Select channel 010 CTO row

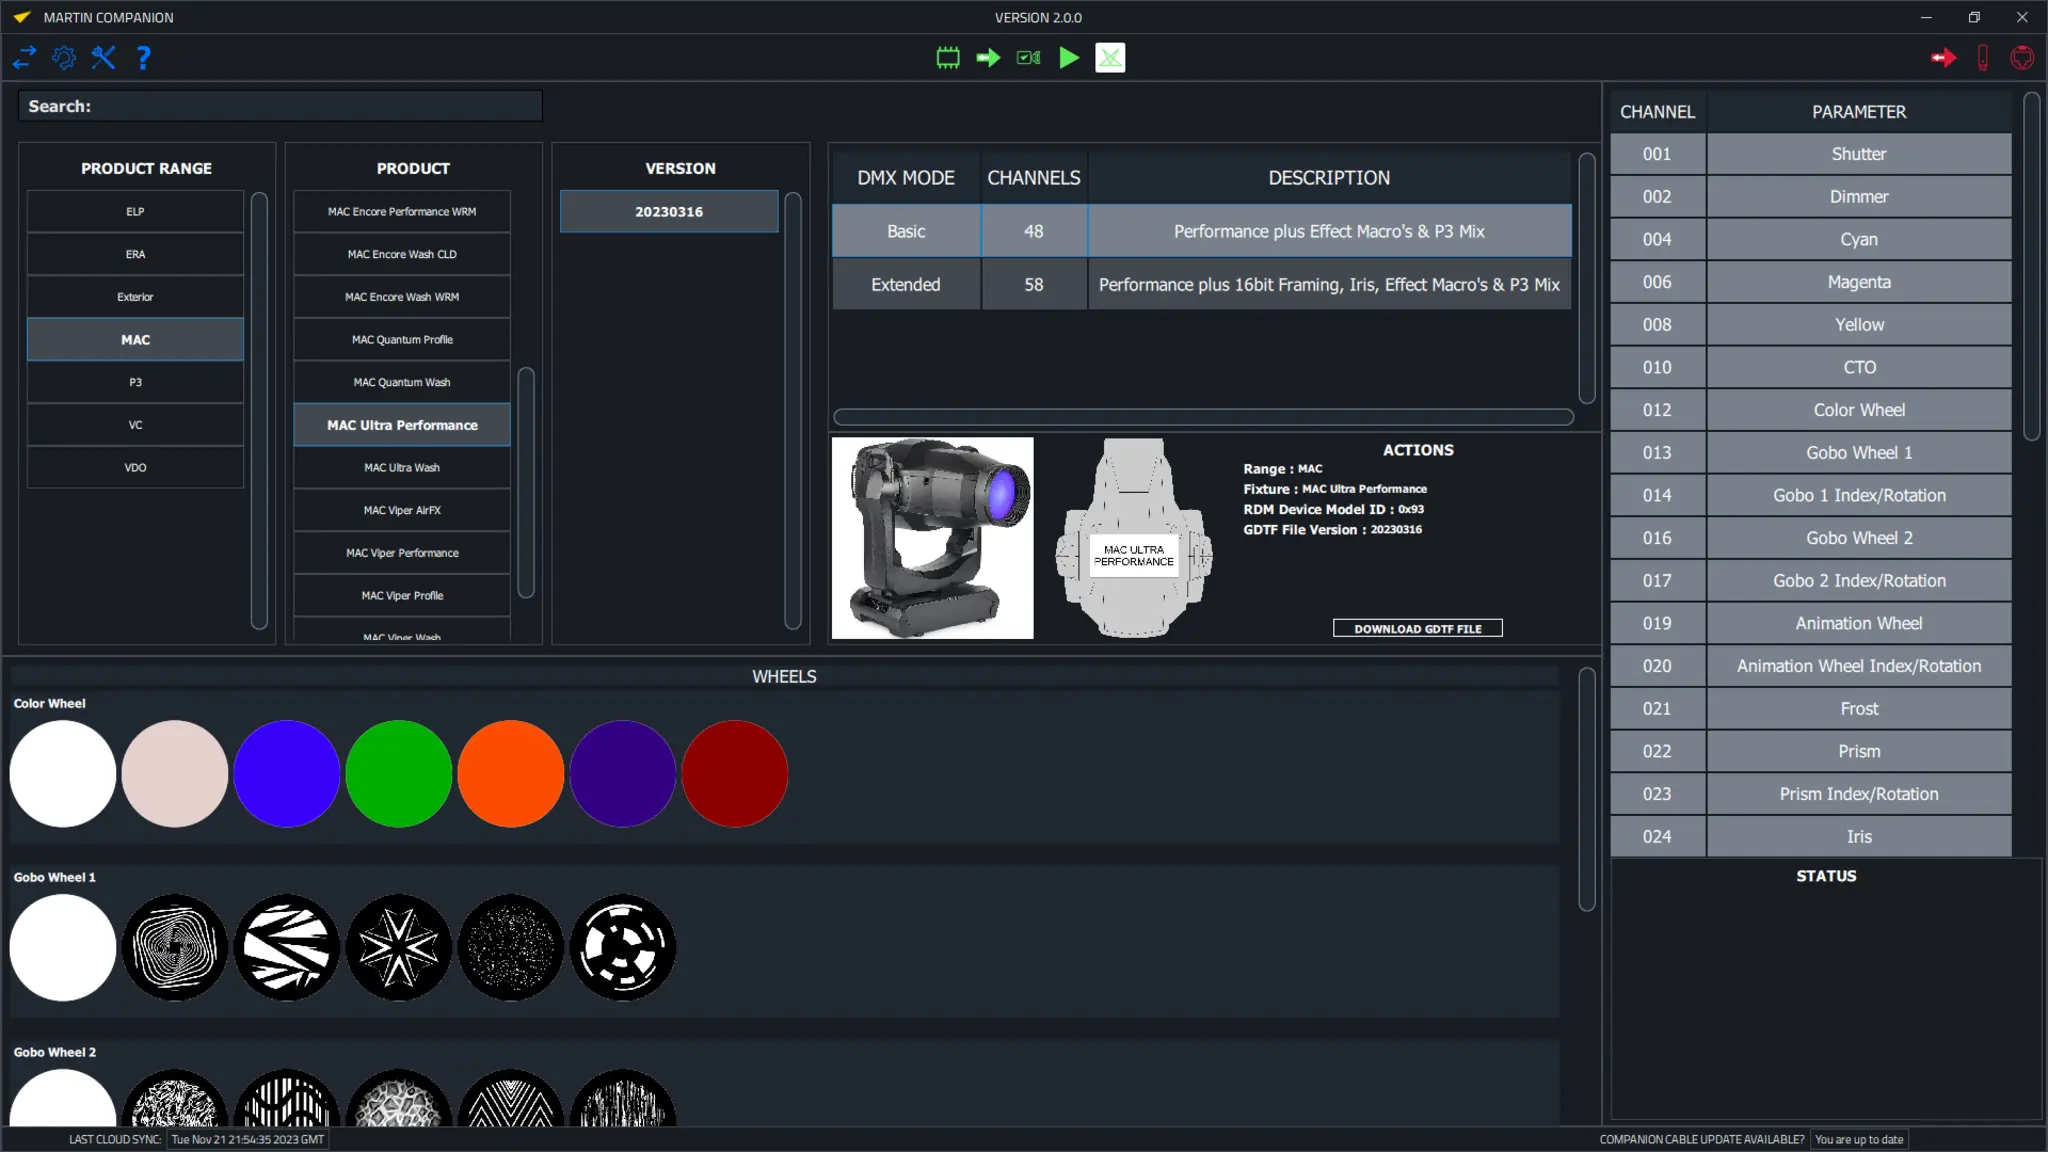coord(1810,367)
